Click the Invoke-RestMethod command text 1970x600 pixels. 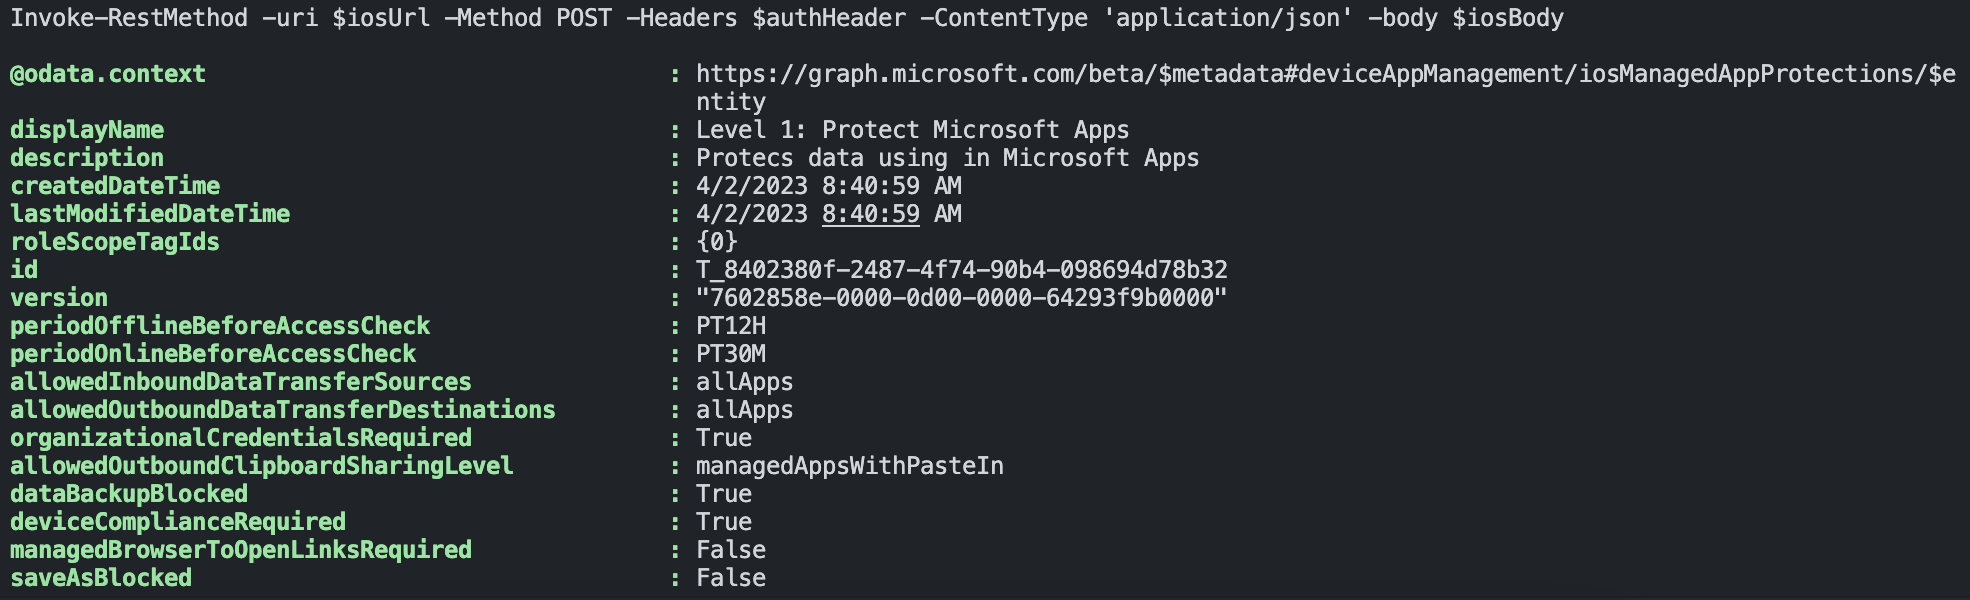pos(129,18)
